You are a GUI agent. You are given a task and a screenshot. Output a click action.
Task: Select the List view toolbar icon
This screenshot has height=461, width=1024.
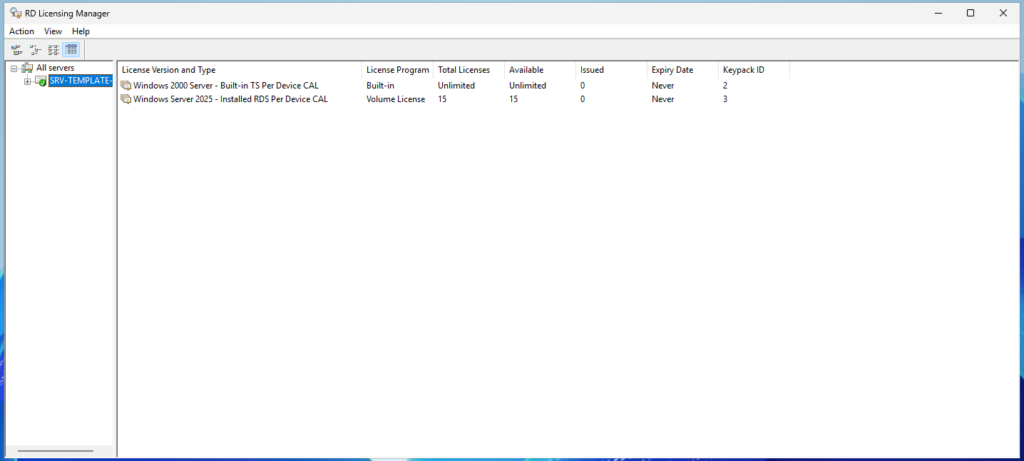[53, 49]
